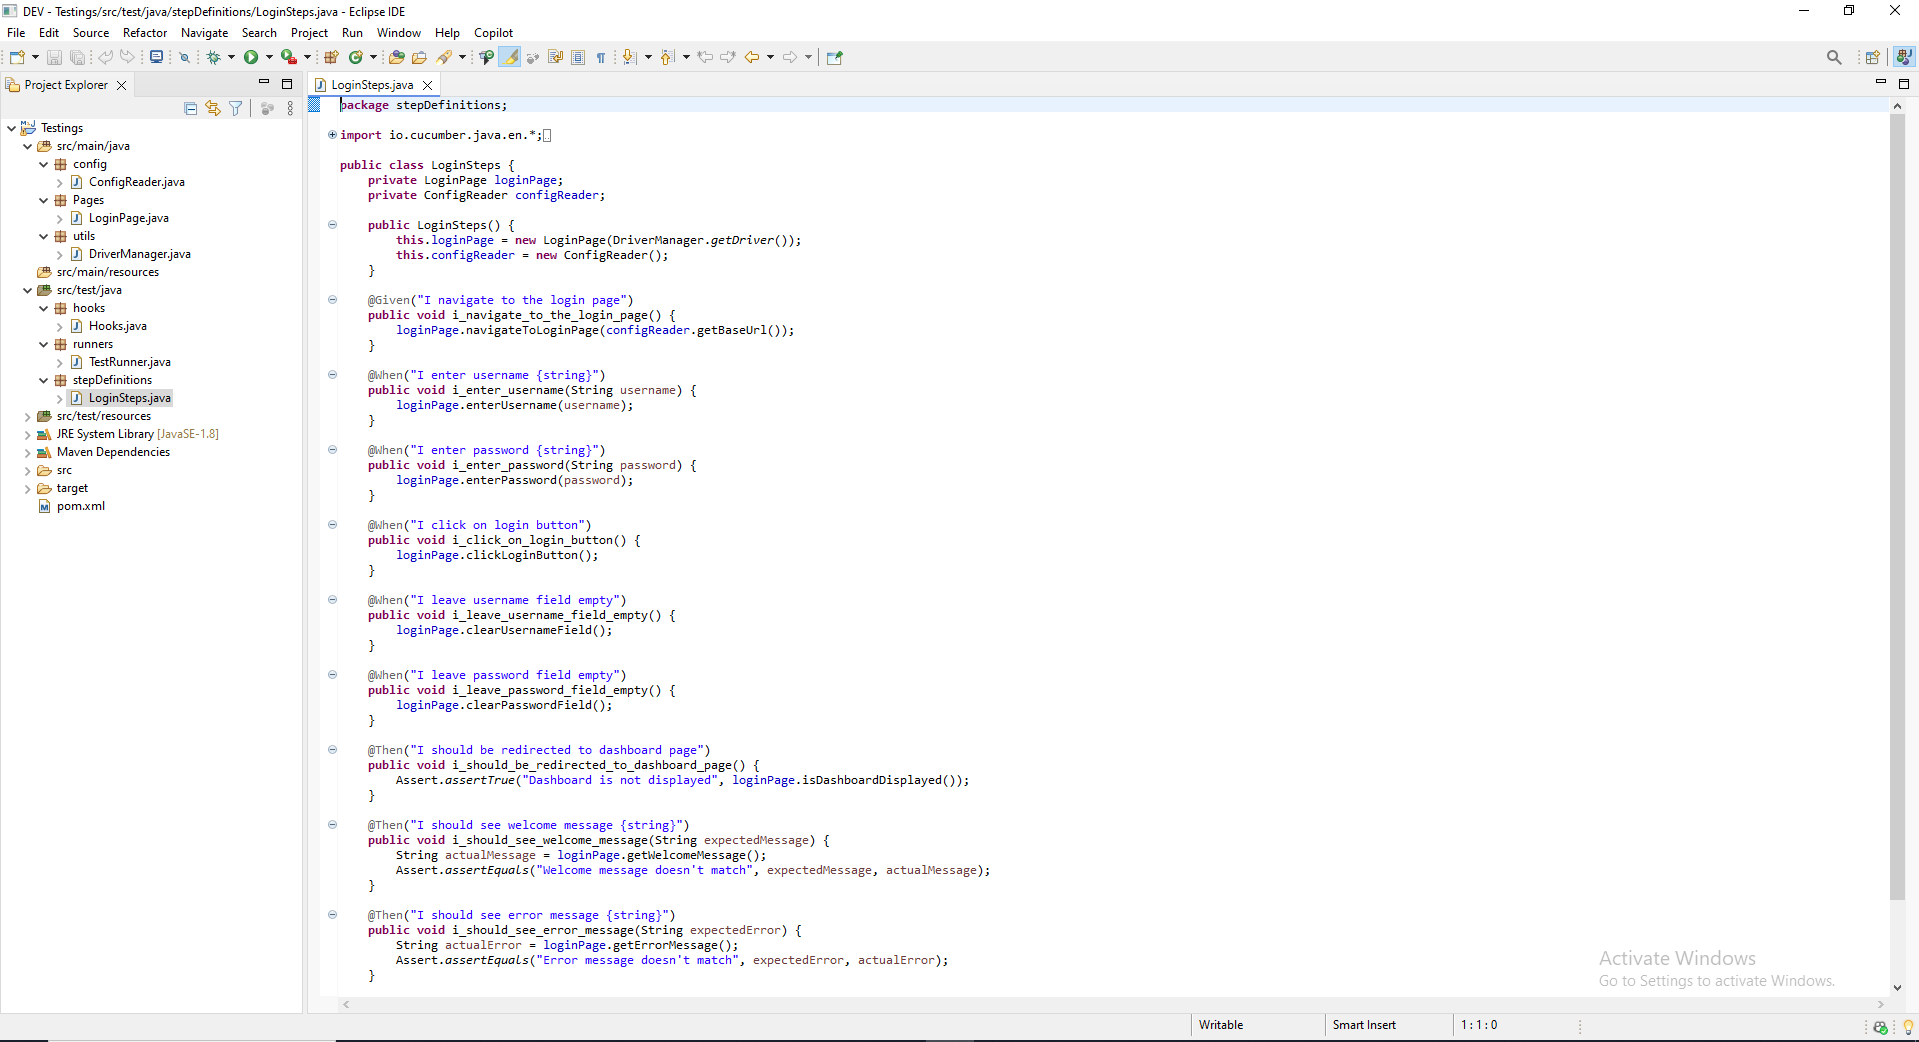Toggle Link with Editor in Project Explorer
The height and width of the screenshot is (1042, 1919).
coord(213,108)
